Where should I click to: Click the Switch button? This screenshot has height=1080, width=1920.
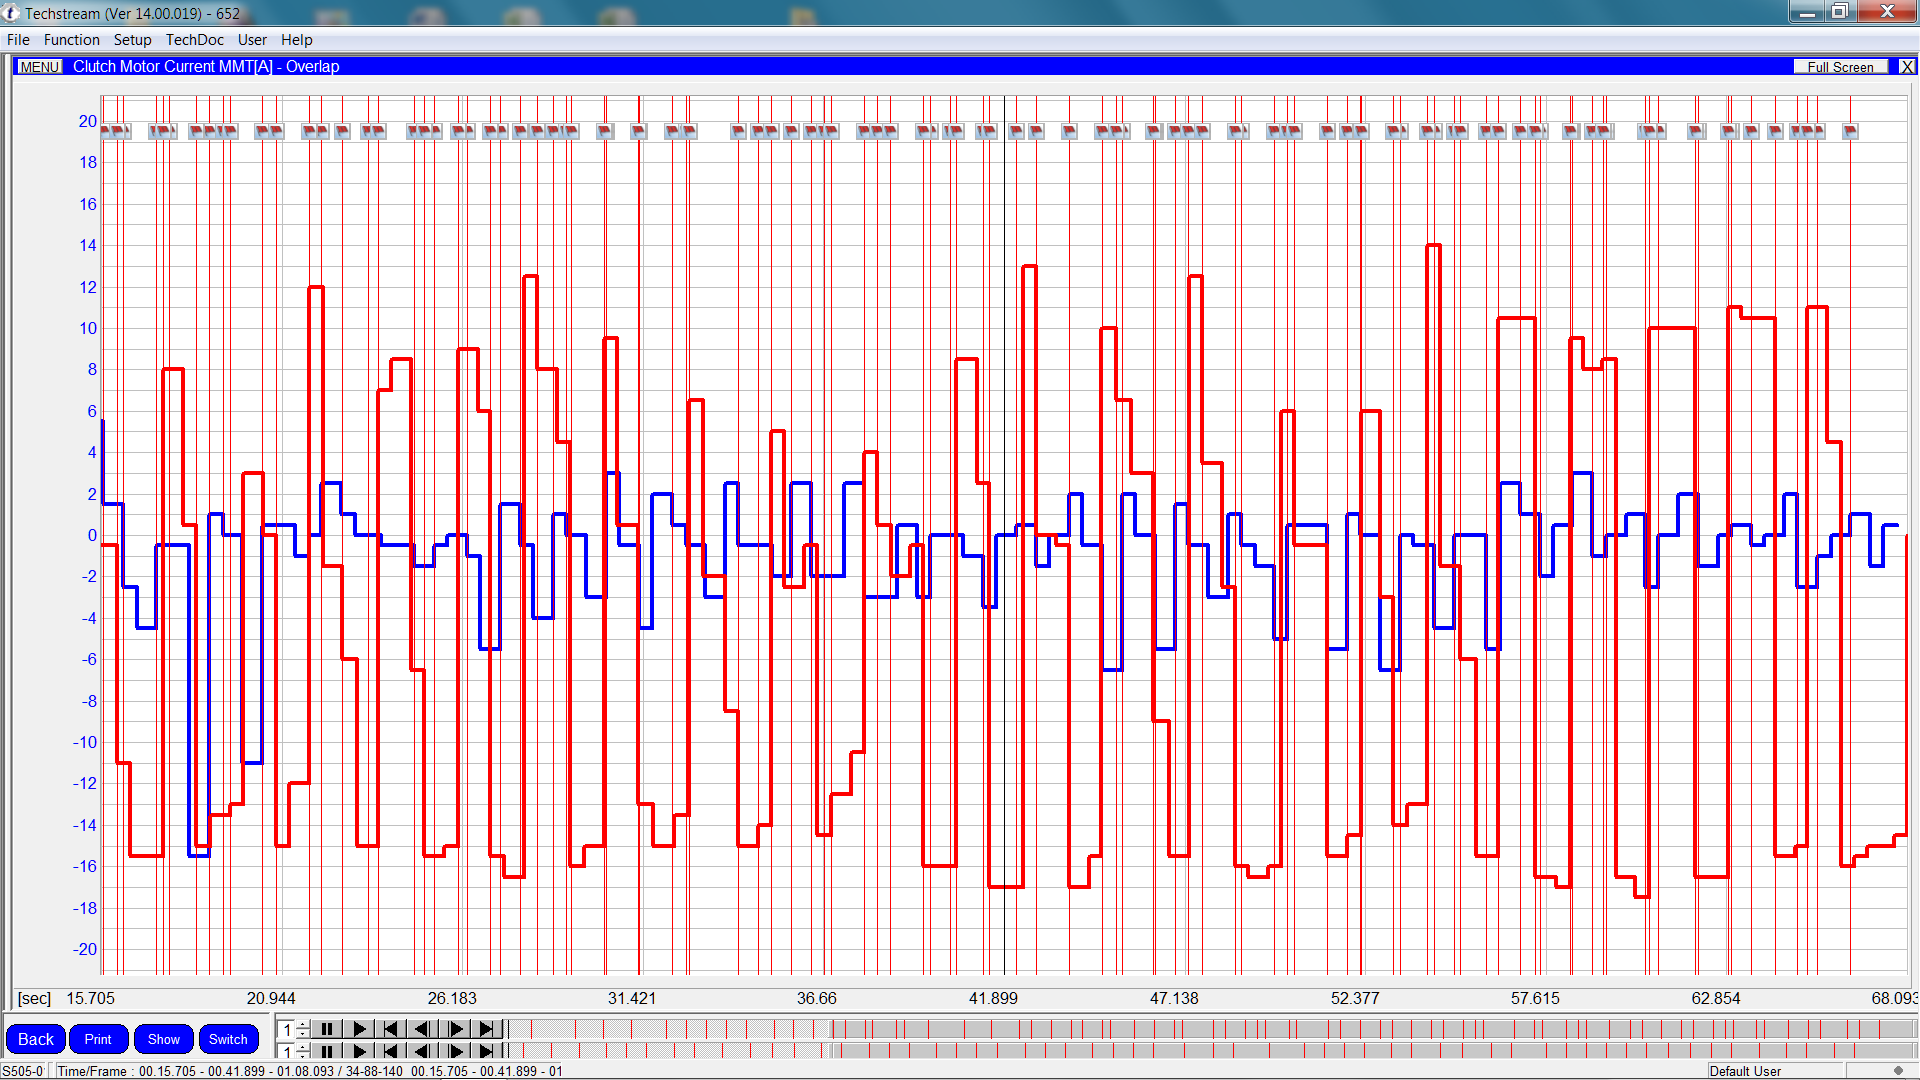tap(228, 1039)
